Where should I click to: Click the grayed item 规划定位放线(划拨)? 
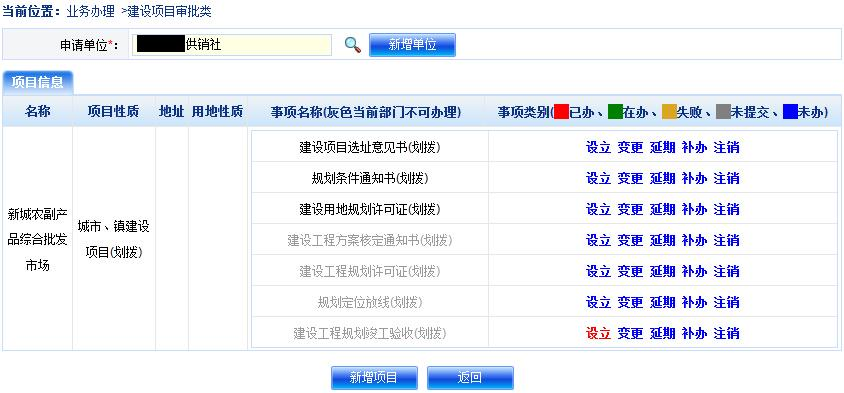point(370,302)
